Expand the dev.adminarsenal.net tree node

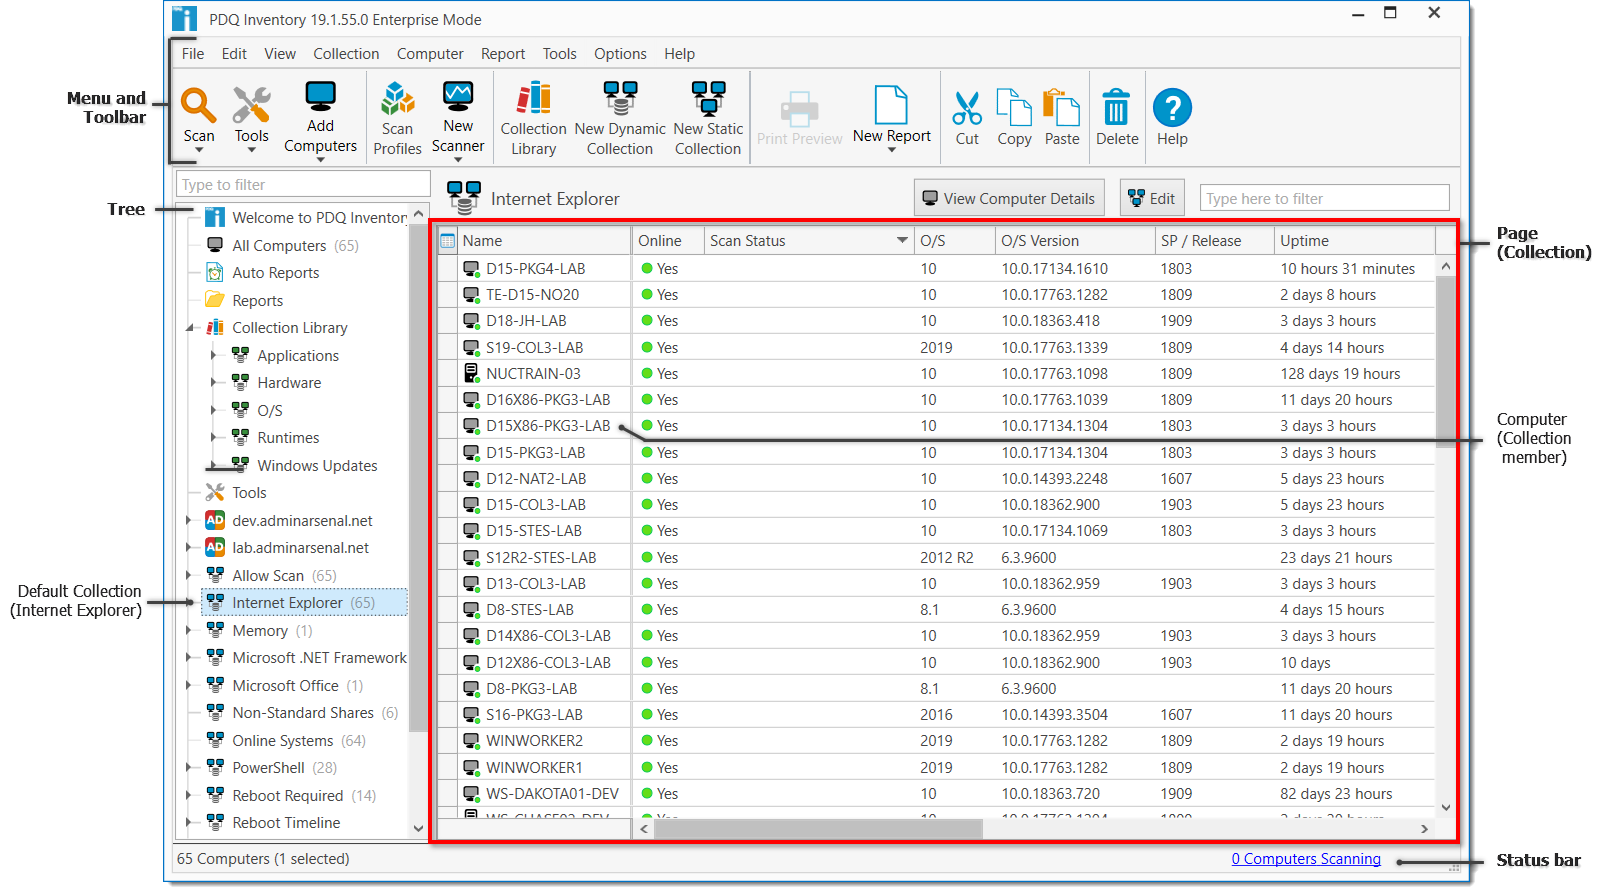pos(189,520)
